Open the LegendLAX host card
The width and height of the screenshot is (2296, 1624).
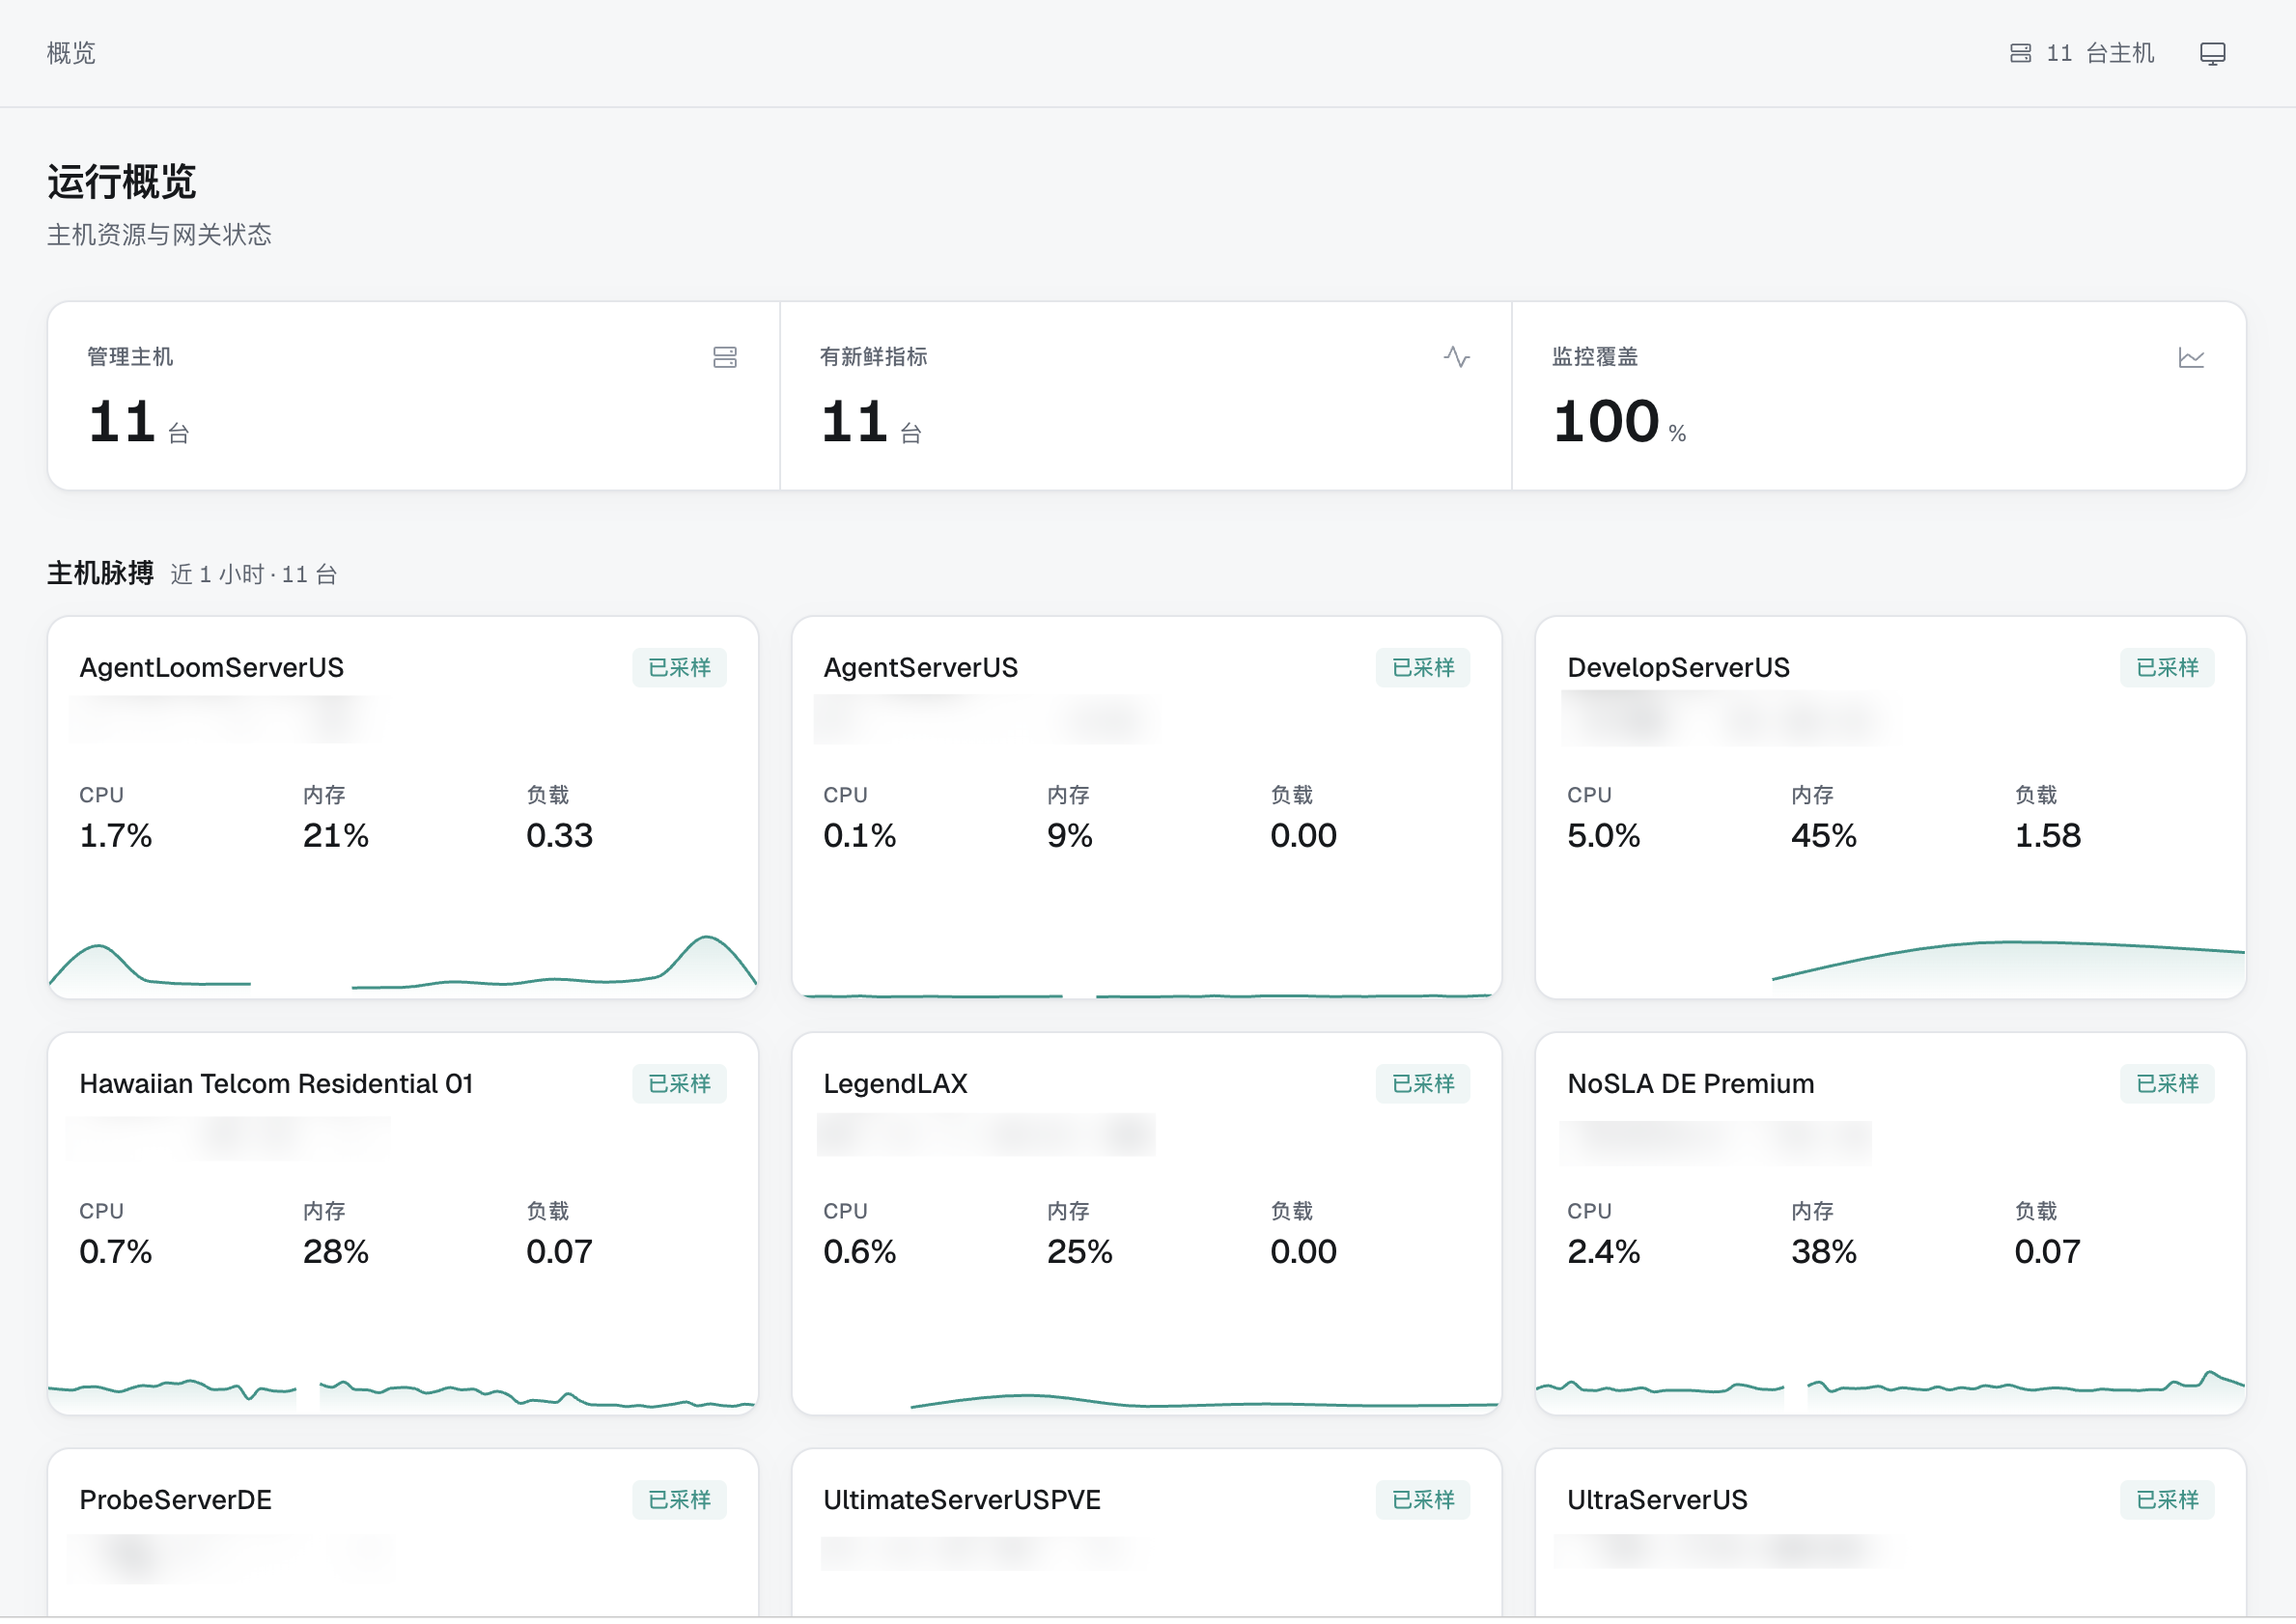[x=1146, y=1223]
